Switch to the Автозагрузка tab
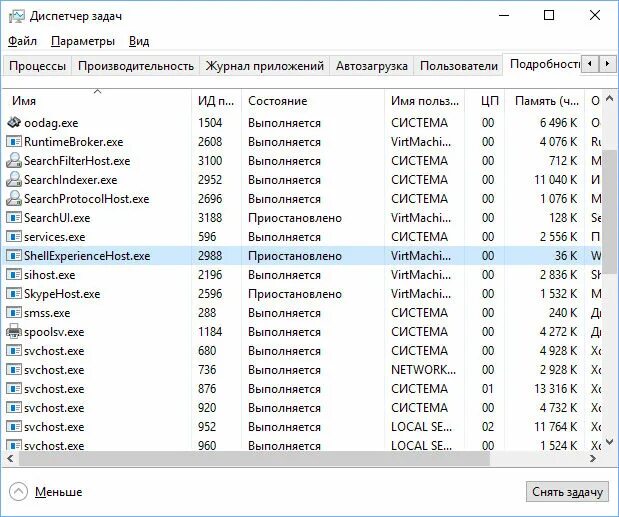This screenshot has height=517, width=619. click(371, 66)
